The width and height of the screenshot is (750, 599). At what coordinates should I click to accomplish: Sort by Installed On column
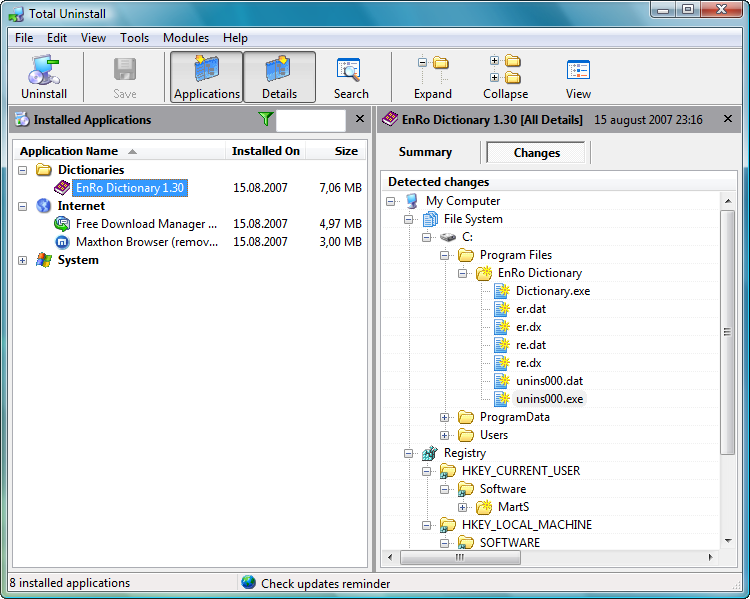click(266, 151)
